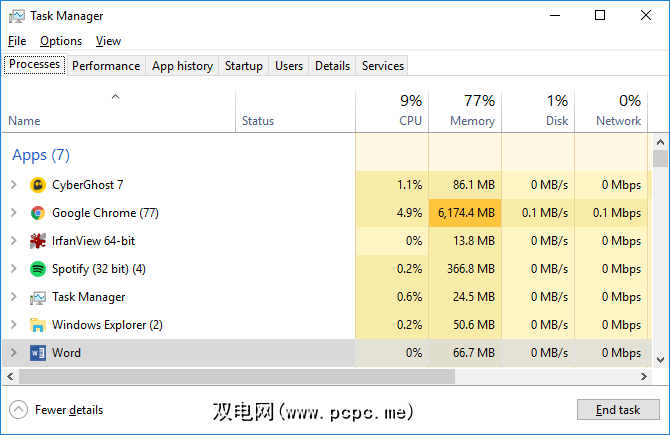Expand the Windows Explorer process group

pyautogui.click(x=13, y=325)
